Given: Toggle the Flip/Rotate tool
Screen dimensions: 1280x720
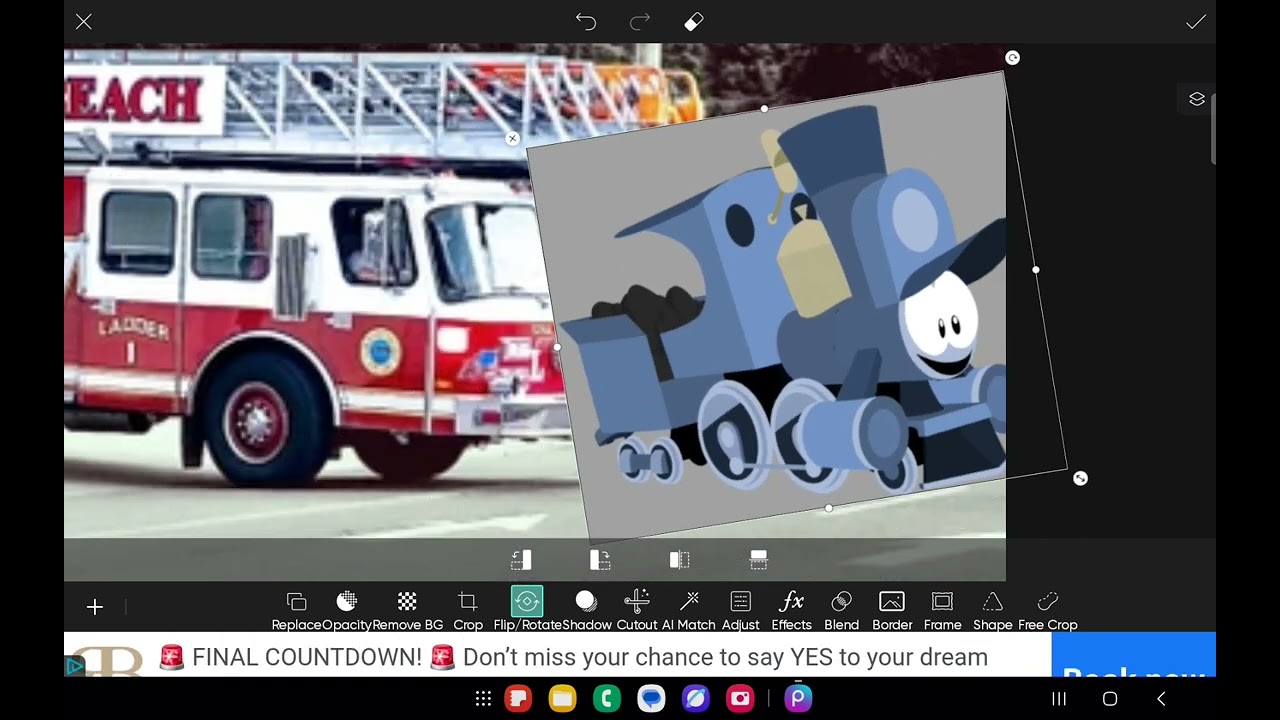Looking at the screenshot, I should [527, 610].
